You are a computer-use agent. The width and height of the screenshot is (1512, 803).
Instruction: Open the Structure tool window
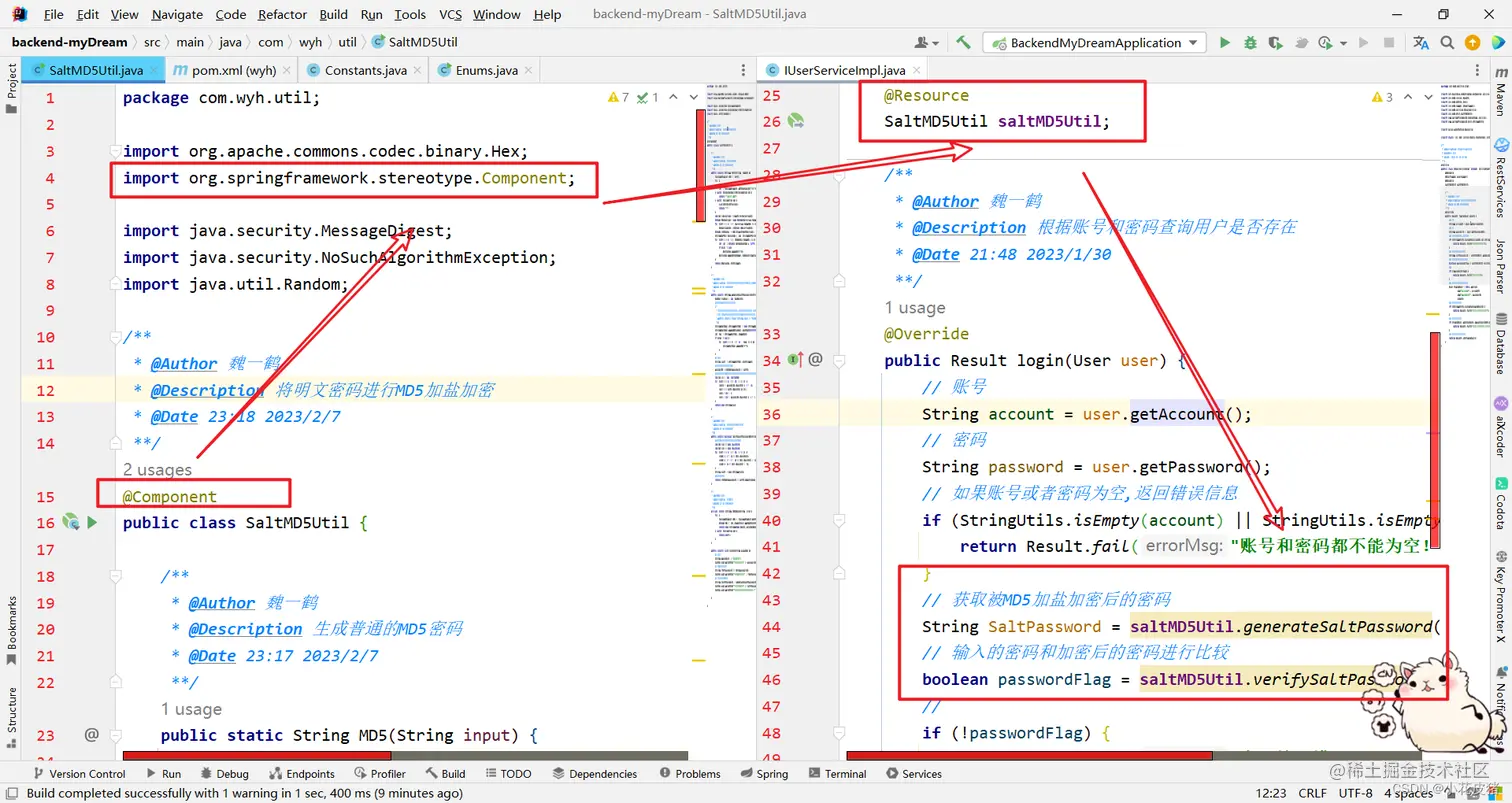(11, 716)
